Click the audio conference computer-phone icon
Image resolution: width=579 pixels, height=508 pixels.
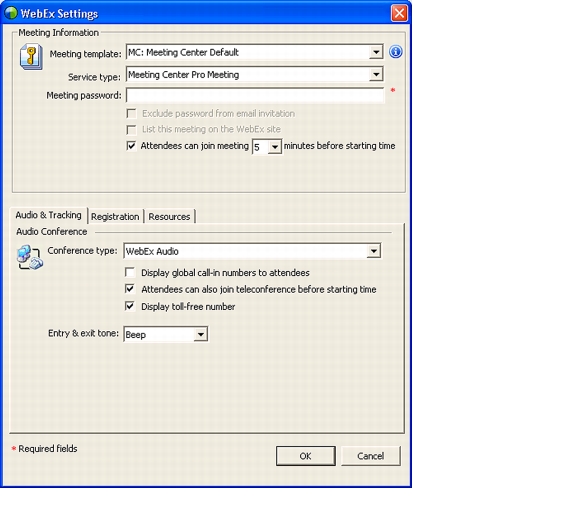pyautogui.click(x=30, y=257)
